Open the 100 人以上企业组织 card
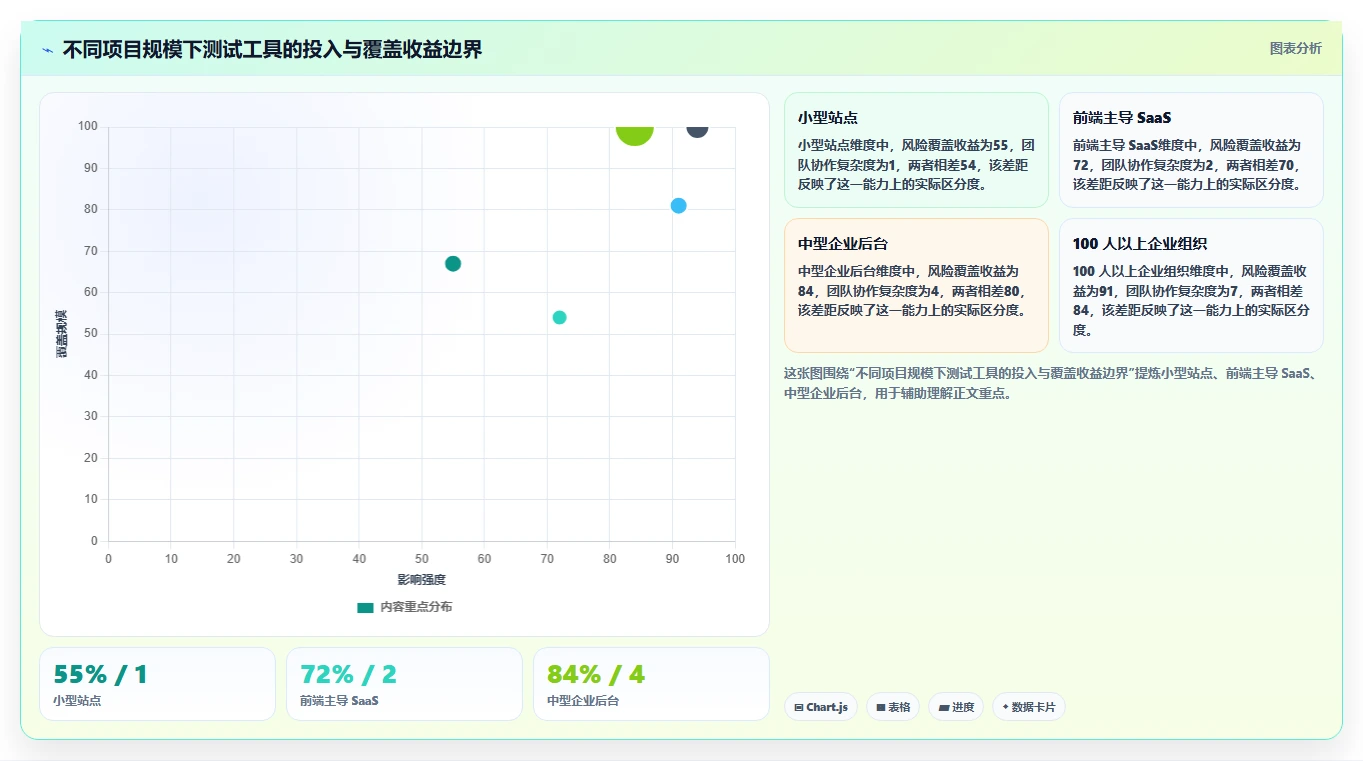Screen dimensions: 1363x761 [1191, 285]
